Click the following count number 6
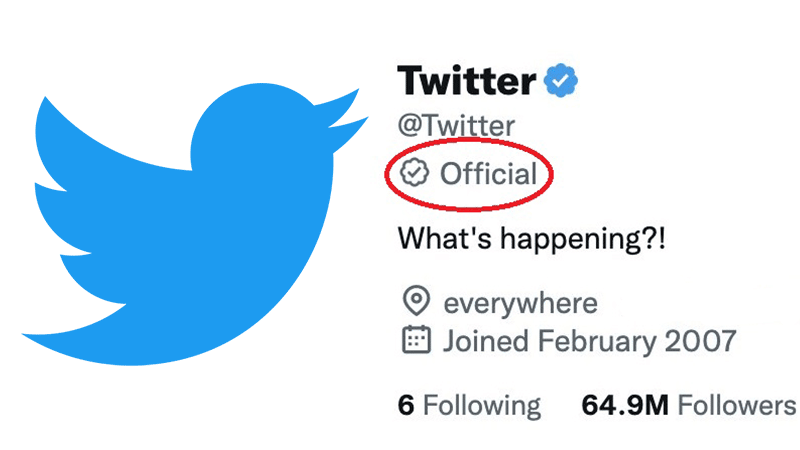 (406, 405)
